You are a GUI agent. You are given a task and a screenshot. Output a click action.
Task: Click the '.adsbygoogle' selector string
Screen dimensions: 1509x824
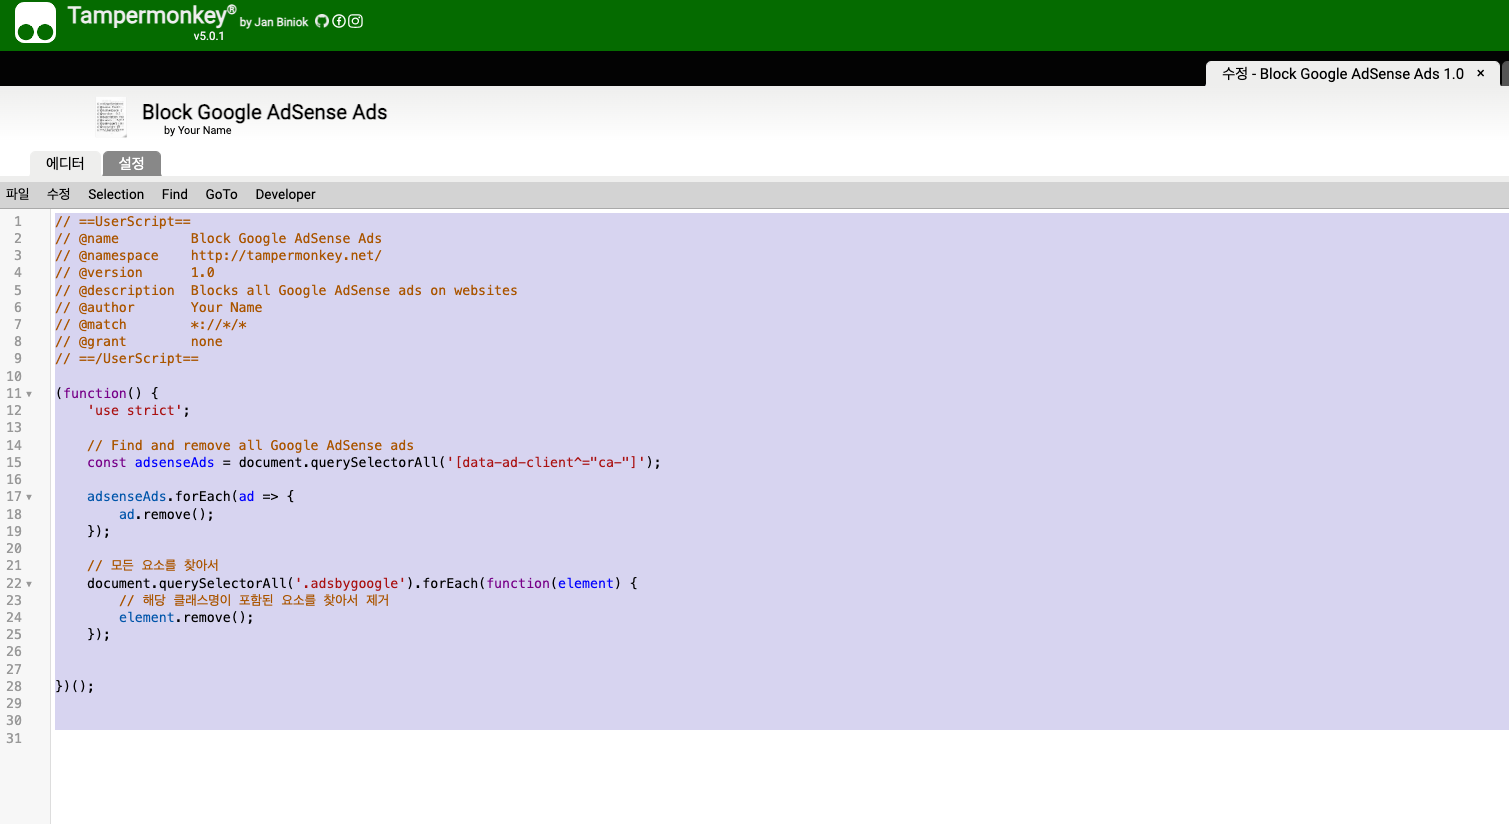[x=350, y=583]
